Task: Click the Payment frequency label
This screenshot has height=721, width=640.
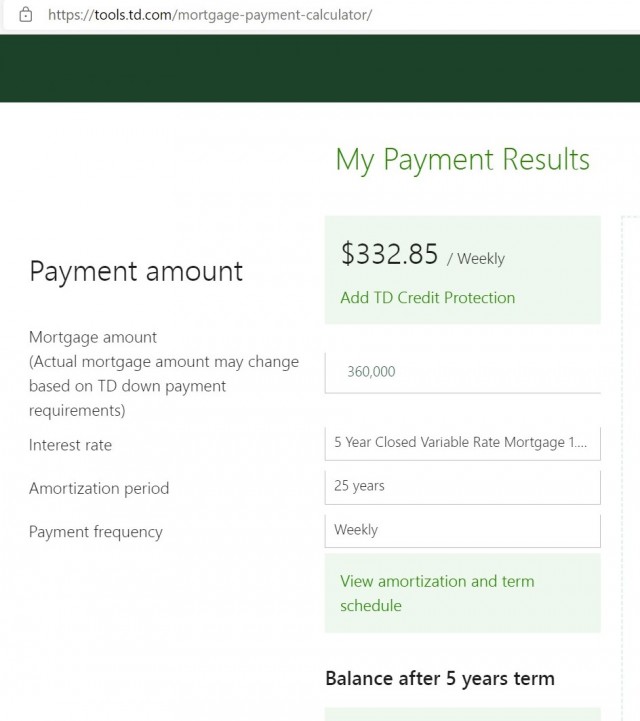Action: [95, 532]
